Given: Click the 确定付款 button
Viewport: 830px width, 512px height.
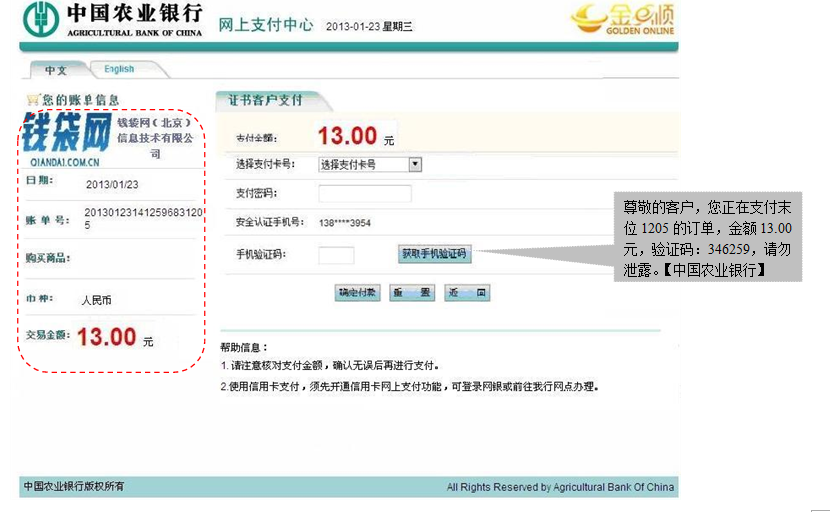Looking at the screenshot, I should [x=357, y=292].
